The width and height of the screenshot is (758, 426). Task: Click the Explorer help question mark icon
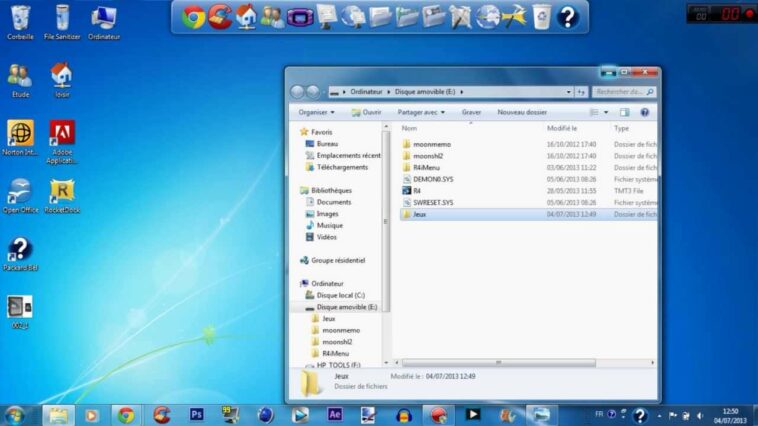[x=645, y=112]
